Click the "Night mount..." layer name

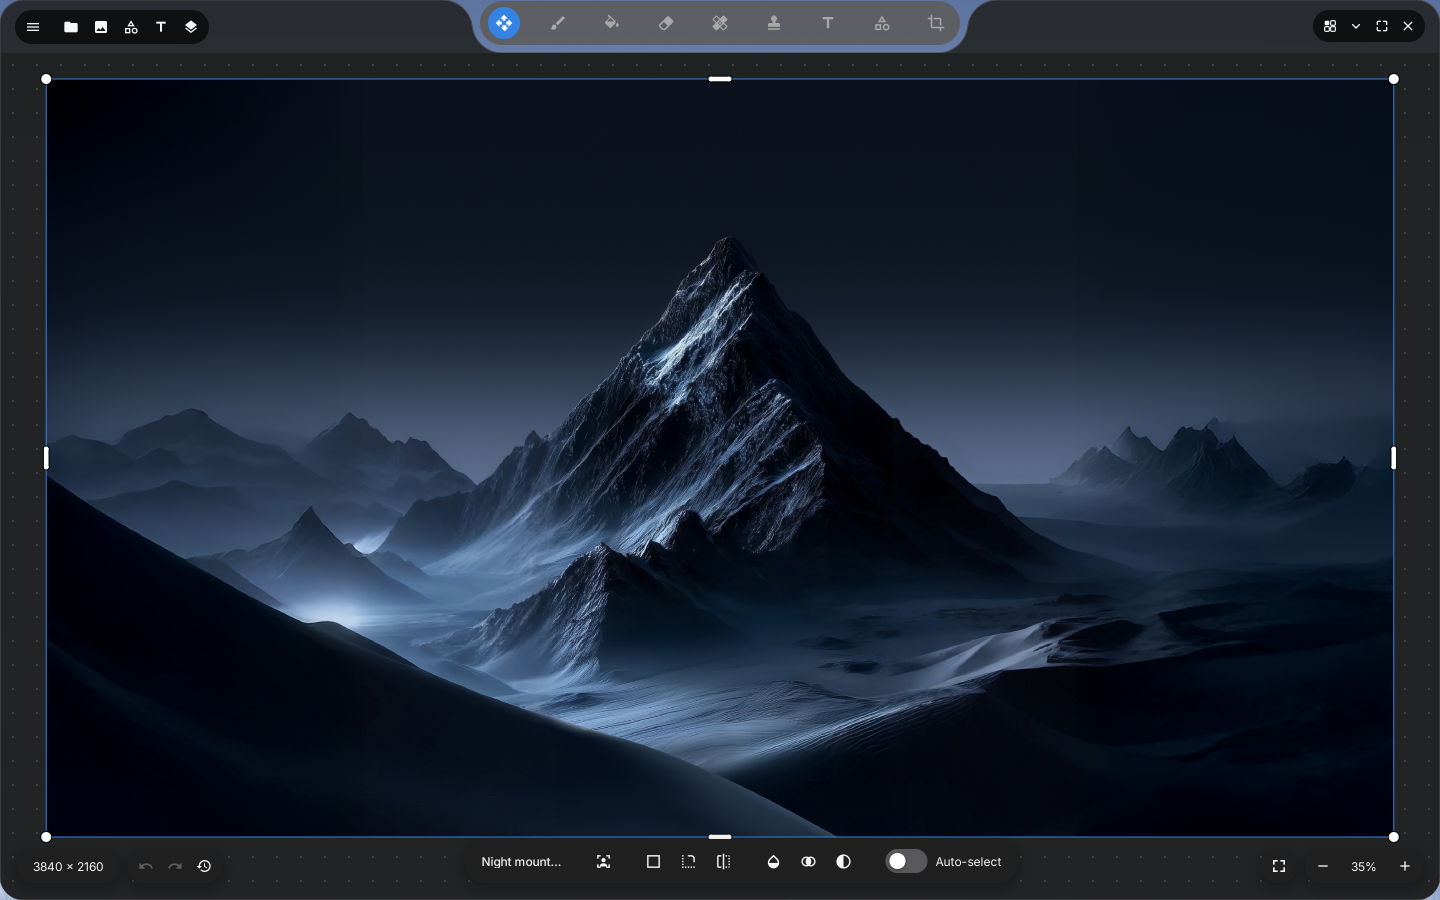tap(521, 862)
